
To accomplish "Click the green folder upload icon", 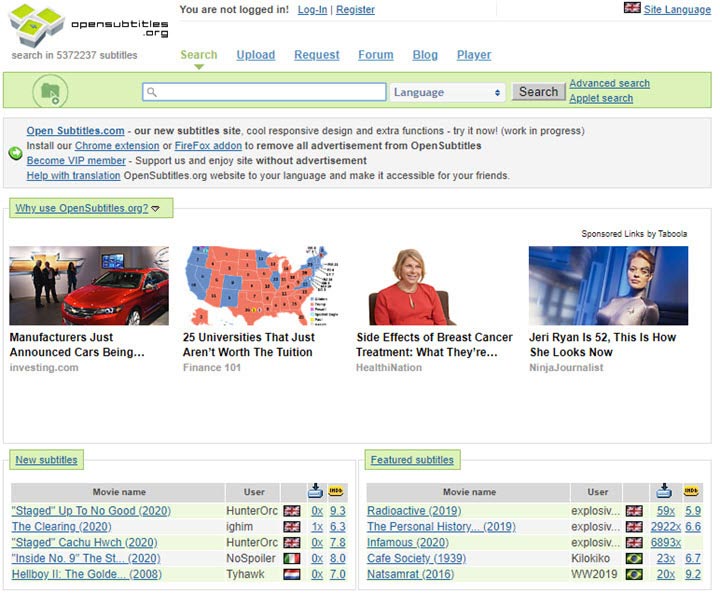I will tap(50, 92).
